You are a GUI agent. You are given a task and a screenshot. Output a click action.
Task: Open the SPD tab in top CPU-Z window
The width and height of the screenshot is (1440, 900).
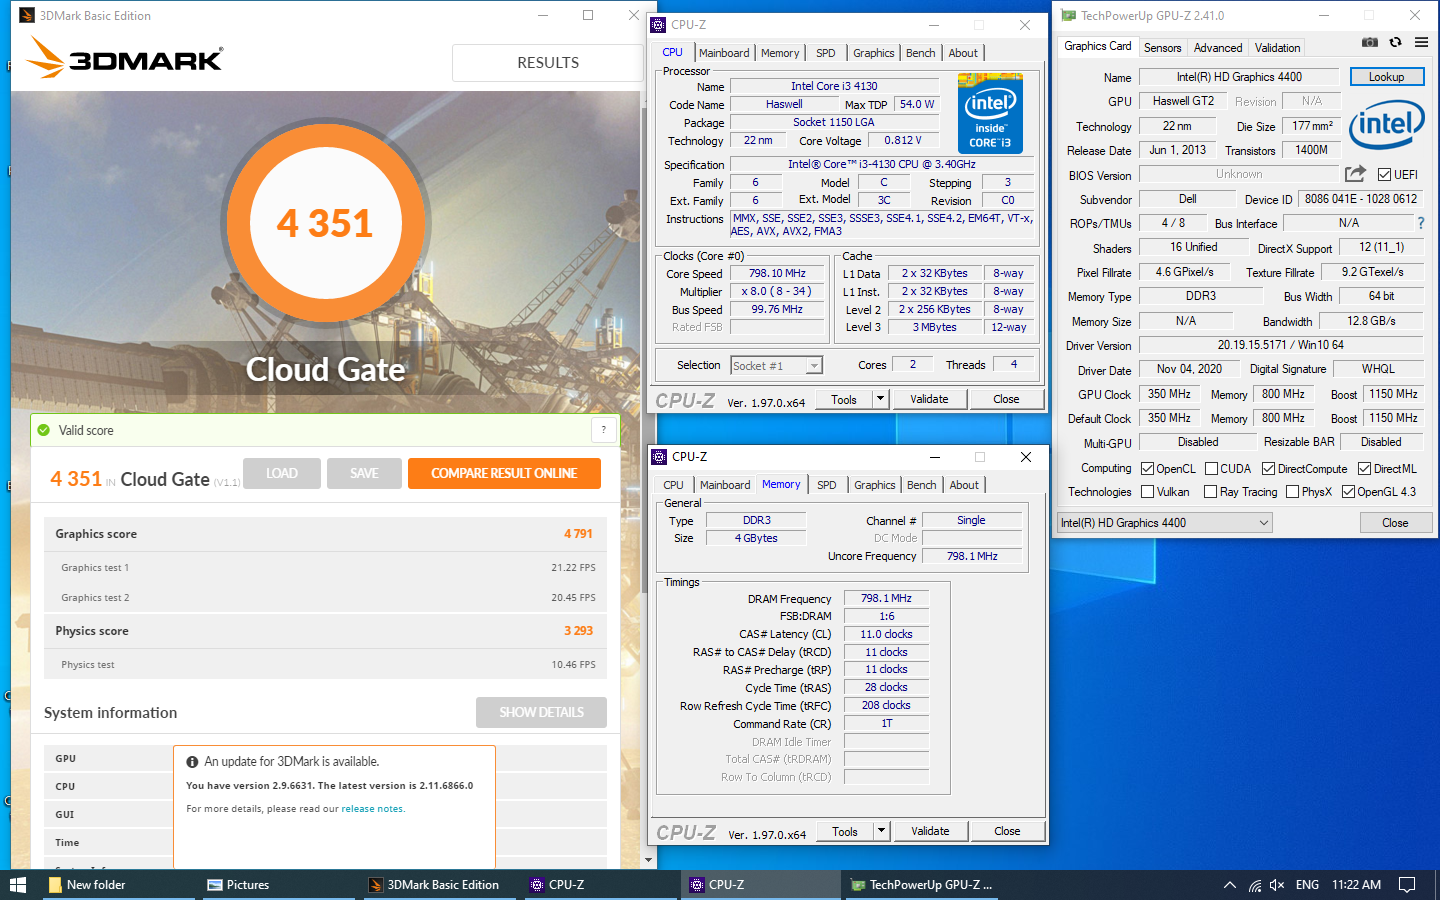coord(825,53)
